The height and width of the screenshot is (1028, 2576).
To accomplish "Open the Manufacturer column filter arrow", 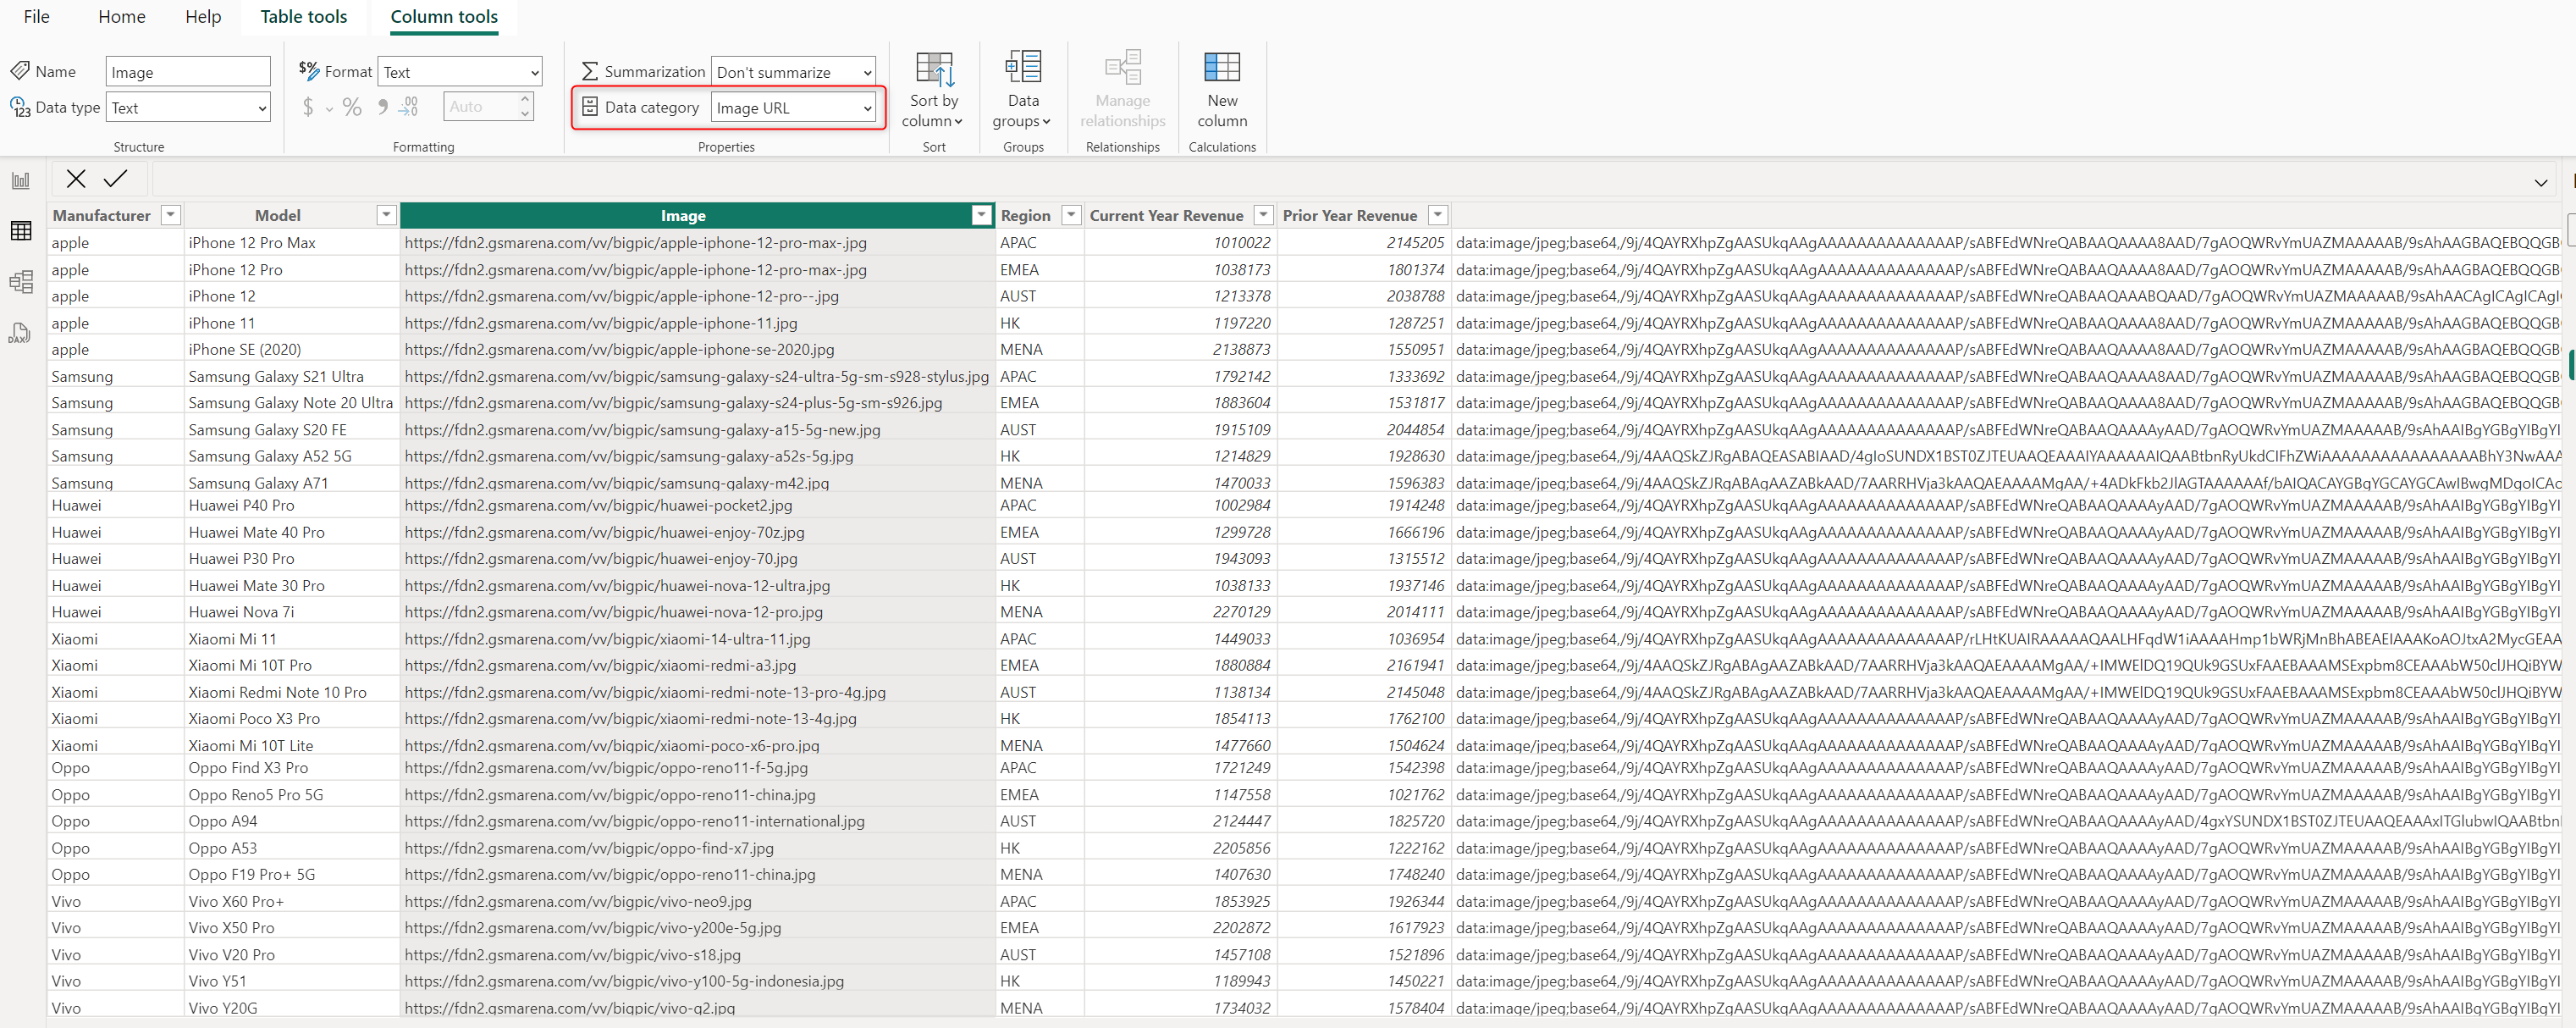I will (171, 215).
